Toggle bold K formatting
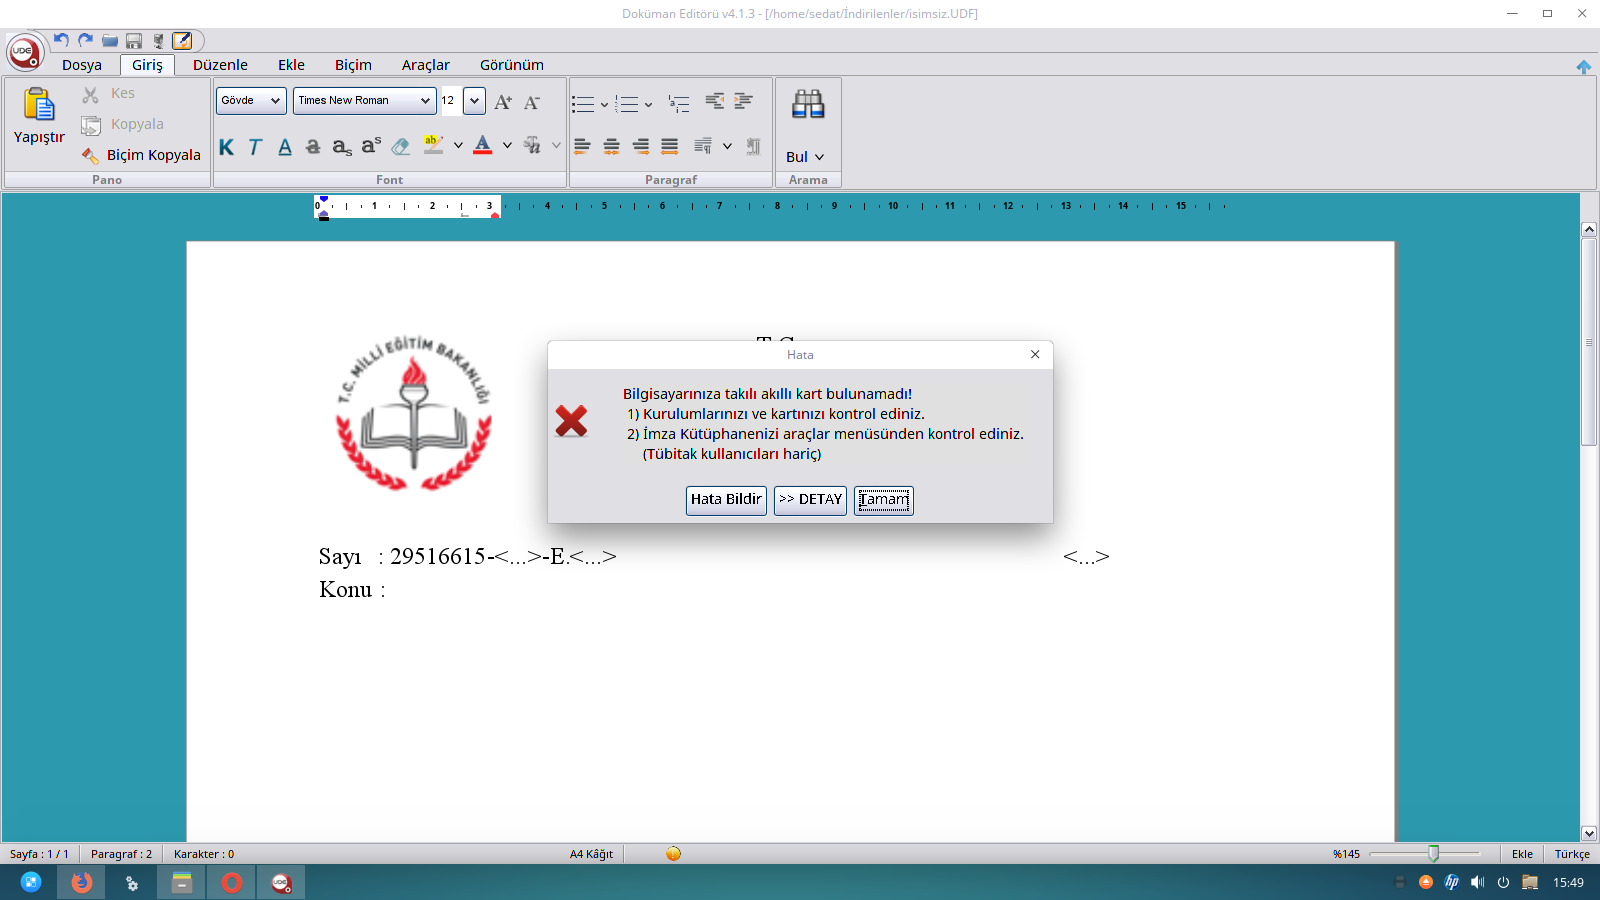This screenshot has width=1600, height=900. (x=226, y=147)
